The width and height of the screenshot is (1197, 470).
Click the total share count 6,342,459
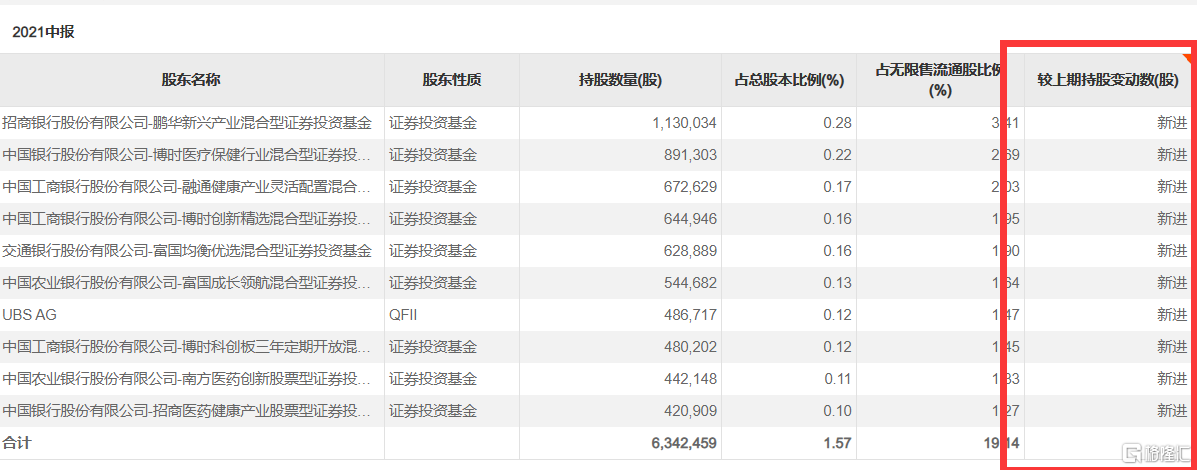[x=685, y=442]
